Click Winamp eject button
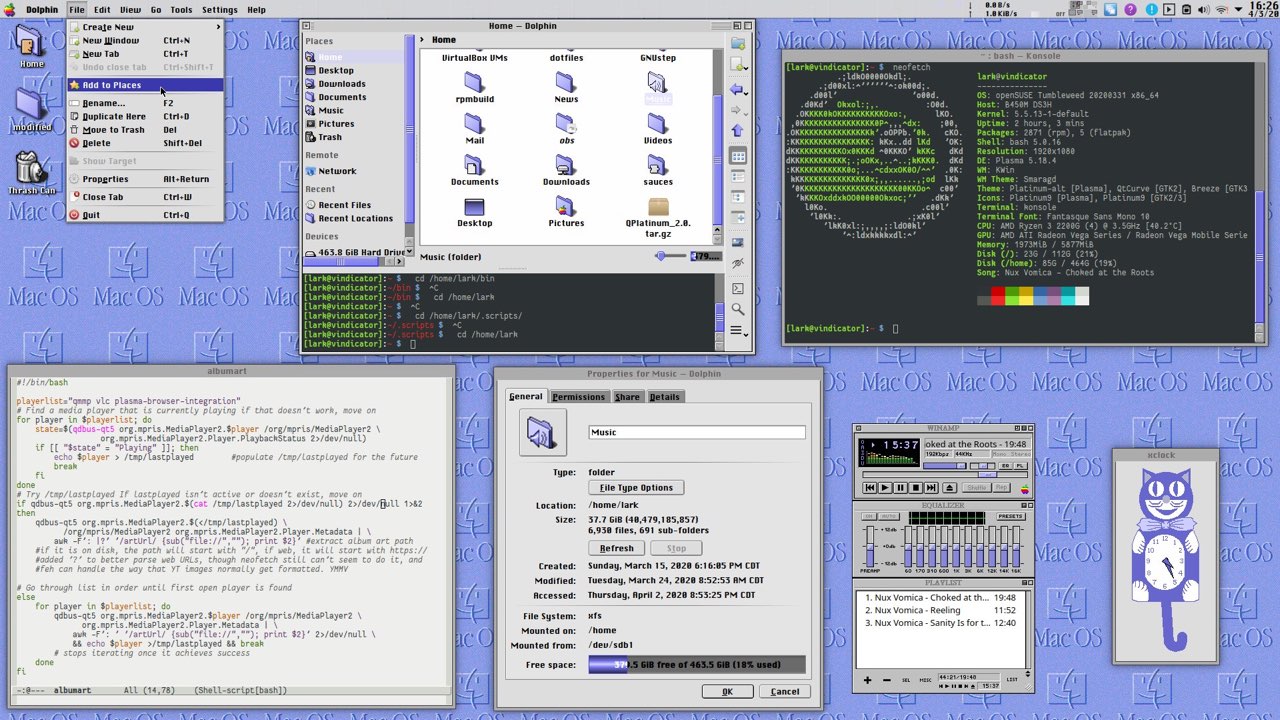This screenshot has height=720, width=1280. [x=950, y=487]
